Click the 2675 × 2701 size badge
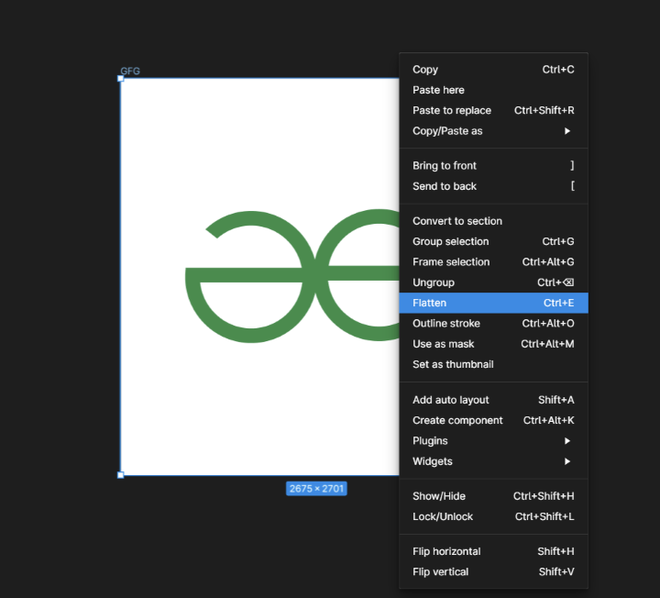The width and height of the screenshot is (660, 598). pyautogui.click(x=317, y=489)
